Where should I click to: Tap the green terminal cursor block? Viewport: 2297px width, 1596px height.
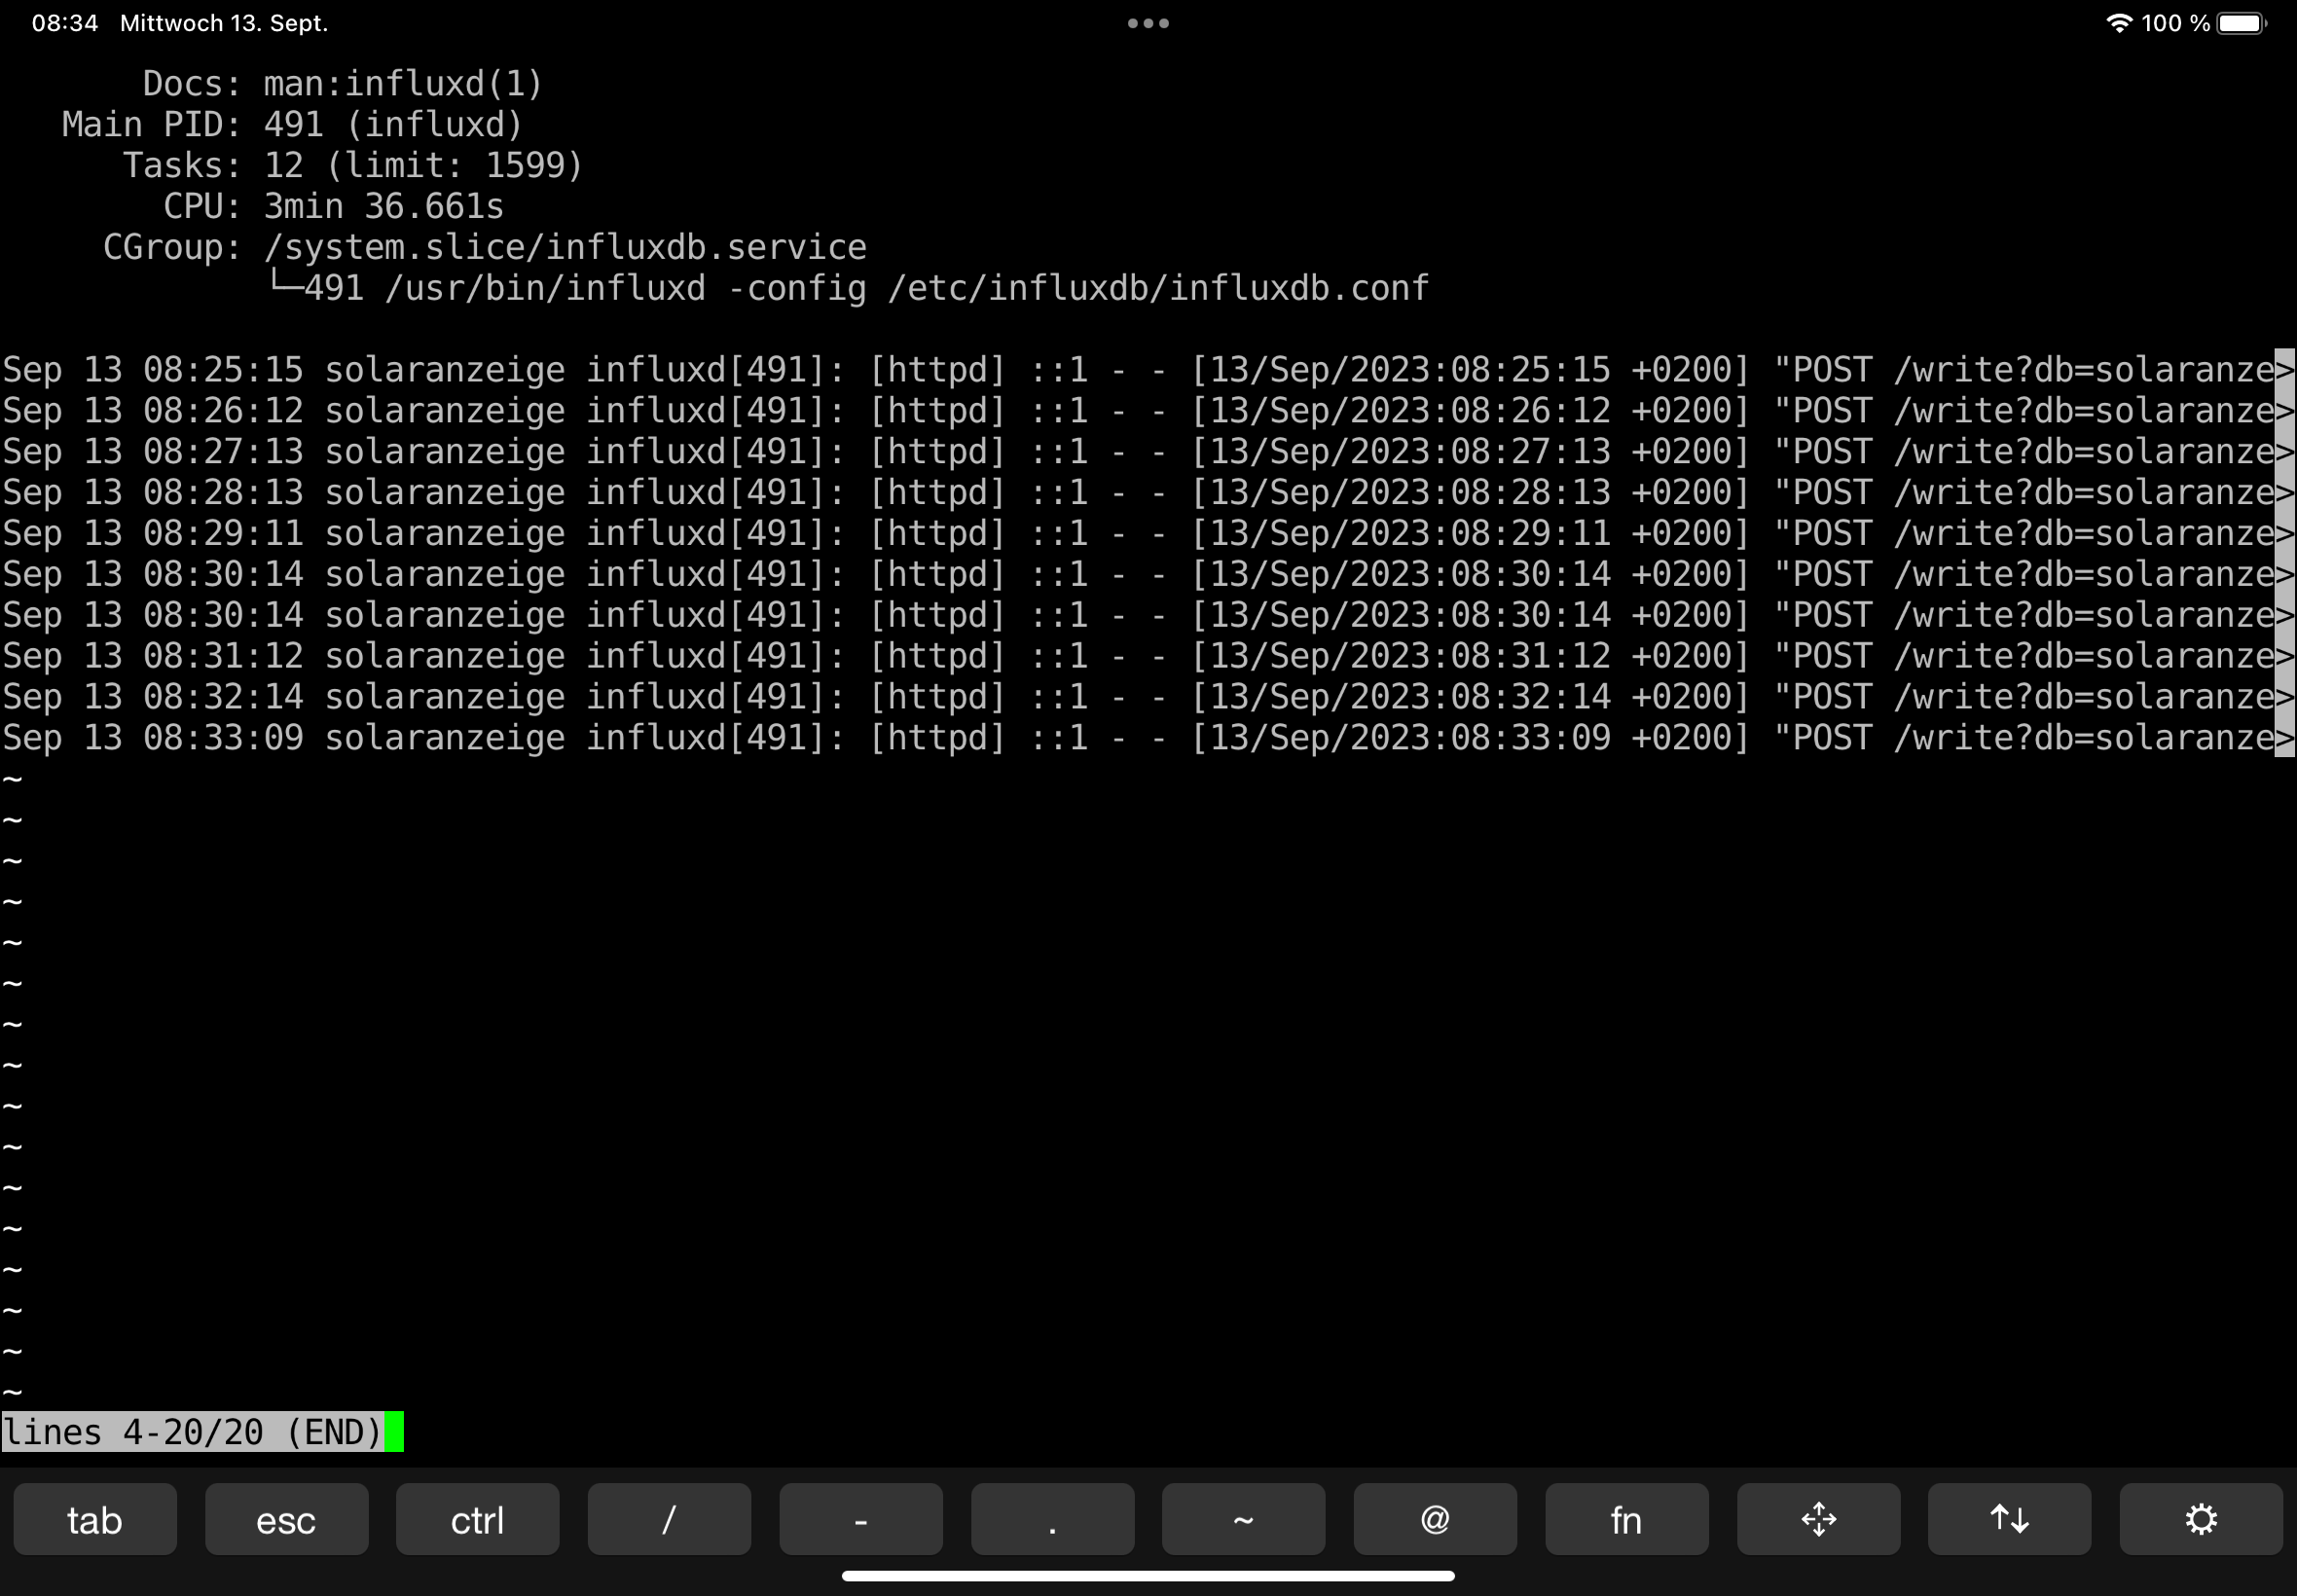(x=394, y=1431)
